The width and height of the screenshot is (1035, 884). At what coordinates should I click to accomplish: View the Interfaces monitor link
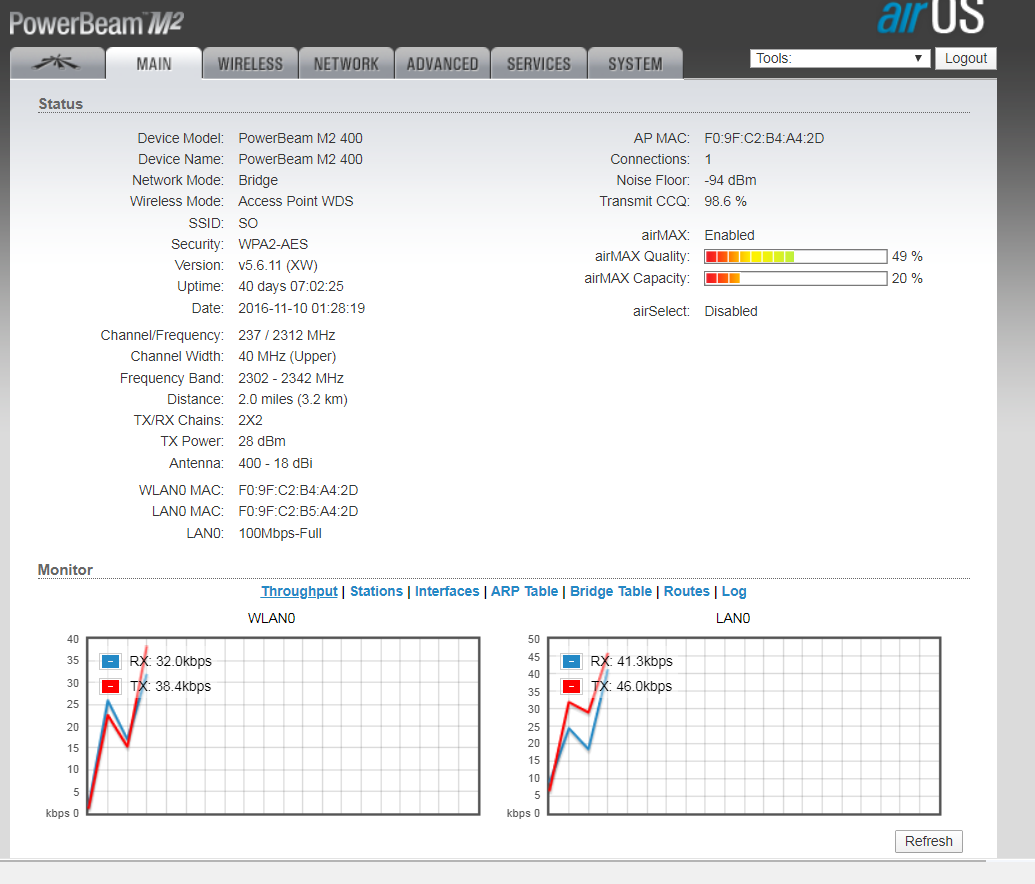click(x=447, y=592)
